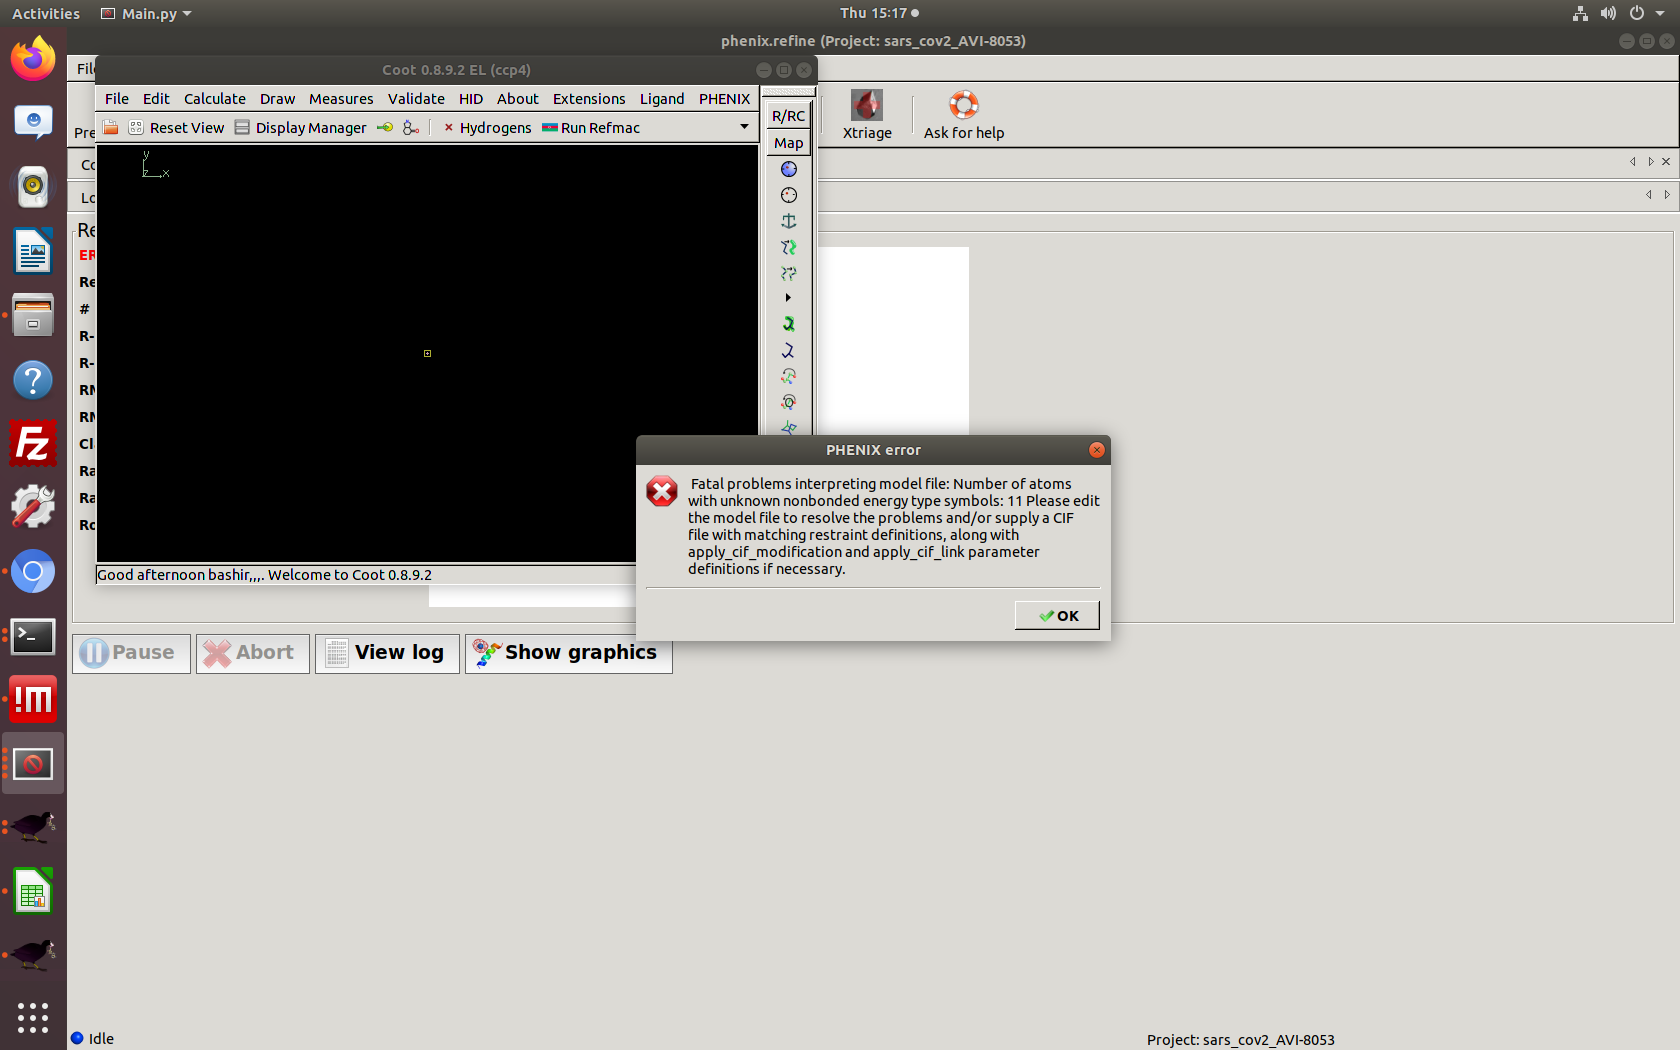Open the Validate menu in Coot
The width and height of the screenshot is (1680, 1050).
pyautogui.click(x=416, y=99)
